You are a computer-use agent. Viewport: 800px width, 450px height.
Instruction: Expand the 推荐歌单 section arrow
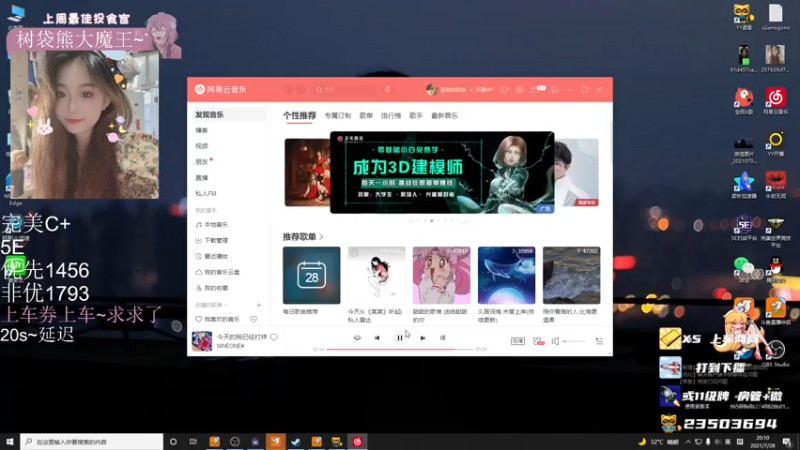(x=321, y=237)
